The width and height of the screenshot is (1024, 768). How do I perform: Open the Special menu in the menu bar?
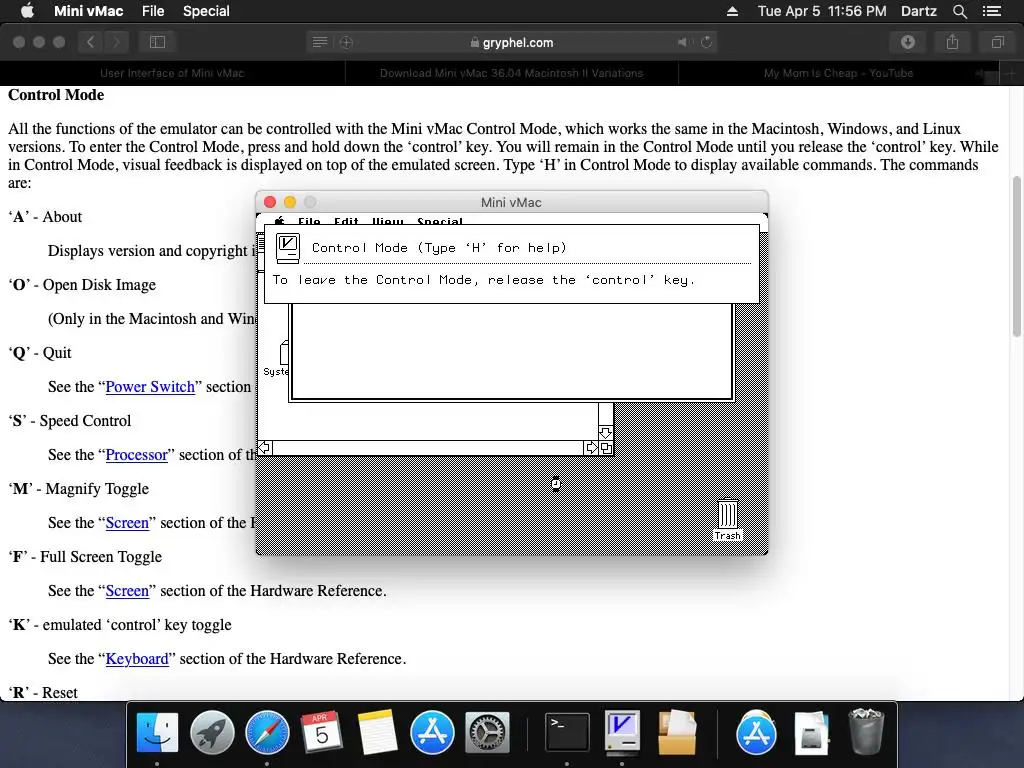click(x=206, y=11)
